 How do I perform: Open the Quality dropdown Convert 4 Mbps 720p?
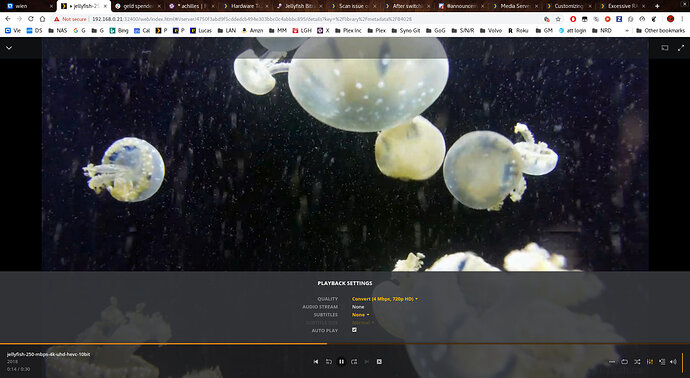click(x=385, y=299)
